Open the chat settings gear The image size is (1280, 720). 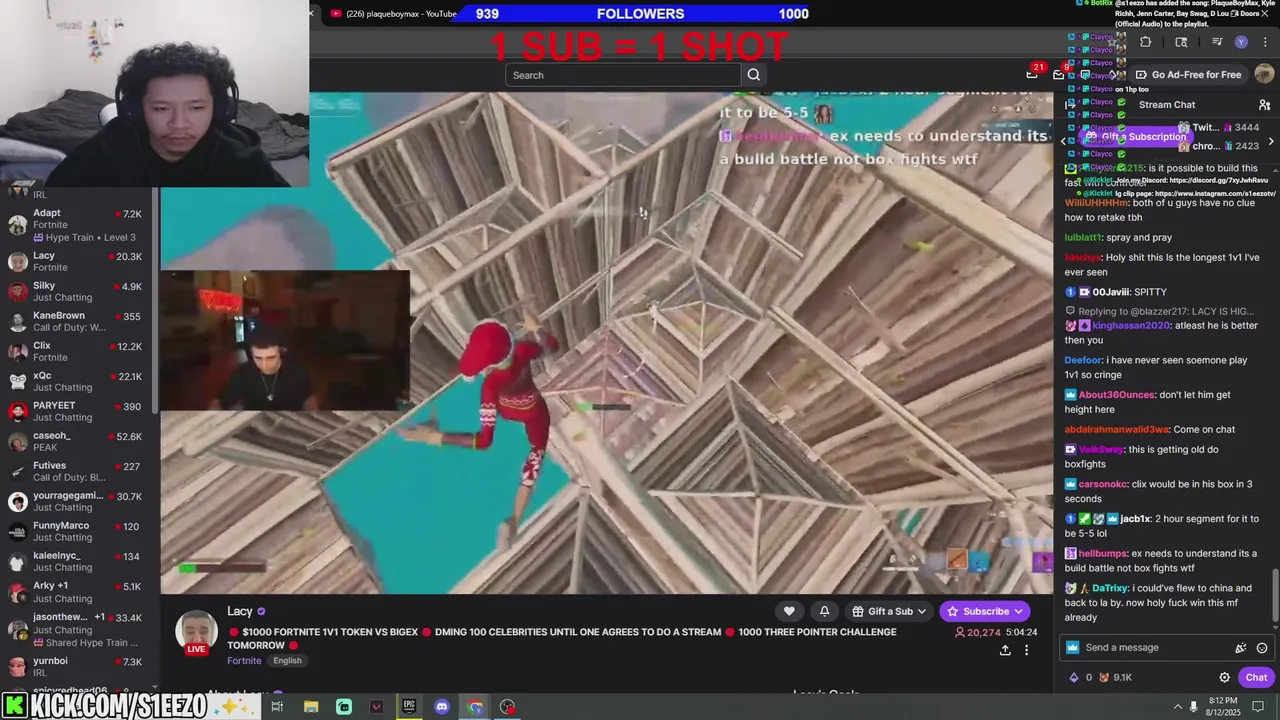1224,677
